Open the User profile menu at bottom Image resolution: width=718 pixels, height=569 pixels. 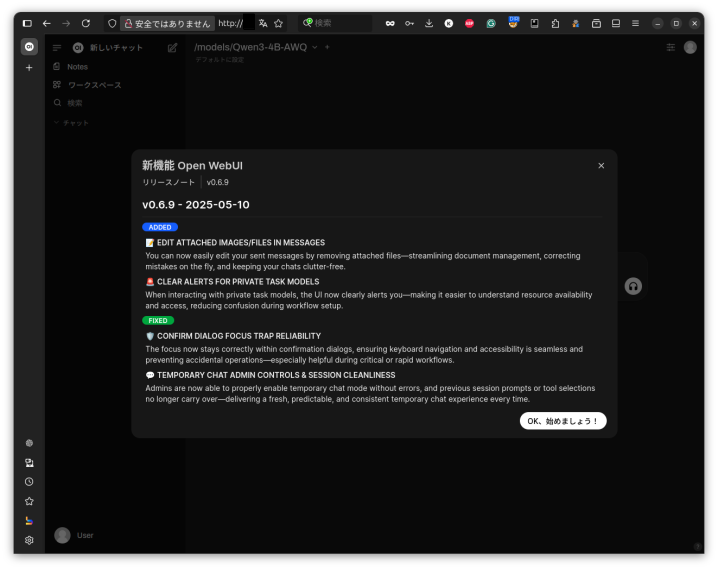(x=74, y=535)
